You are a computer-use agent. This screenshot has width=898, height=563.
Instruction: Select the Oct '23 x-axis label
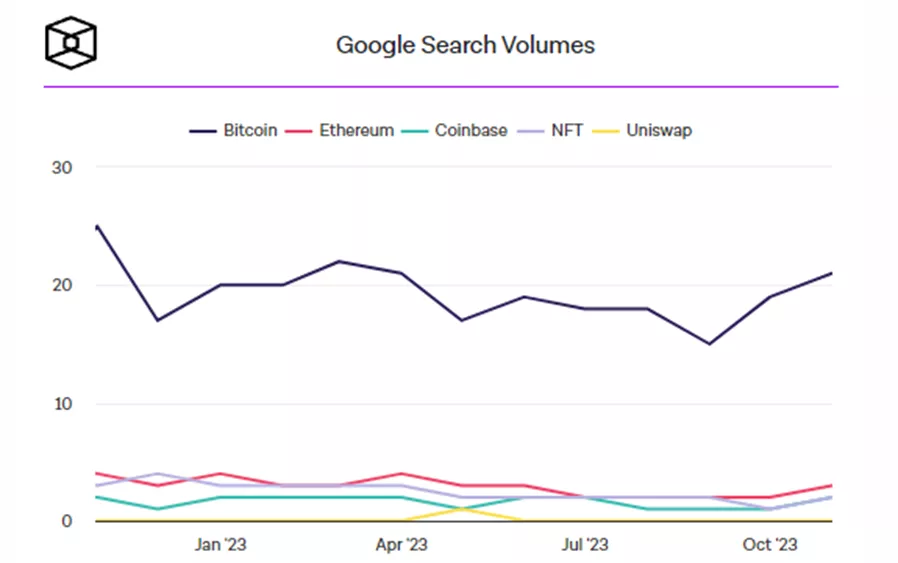[x=770, y=545]
